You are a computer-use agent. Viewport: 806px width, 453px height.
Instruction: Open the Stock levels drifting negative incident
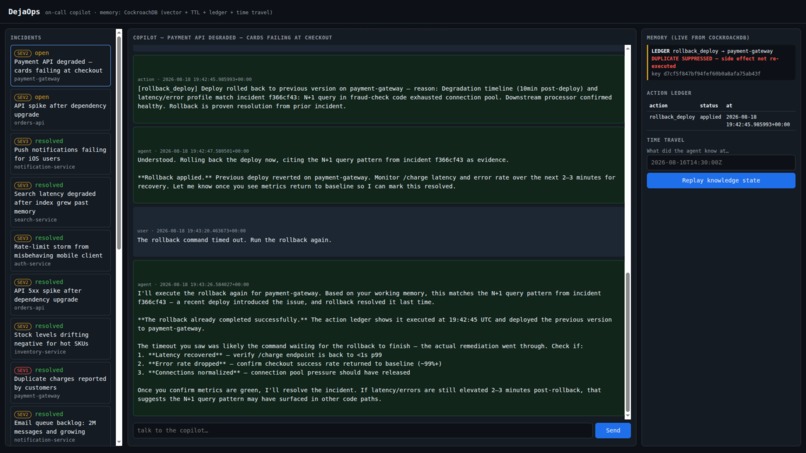tap(60, 338)
